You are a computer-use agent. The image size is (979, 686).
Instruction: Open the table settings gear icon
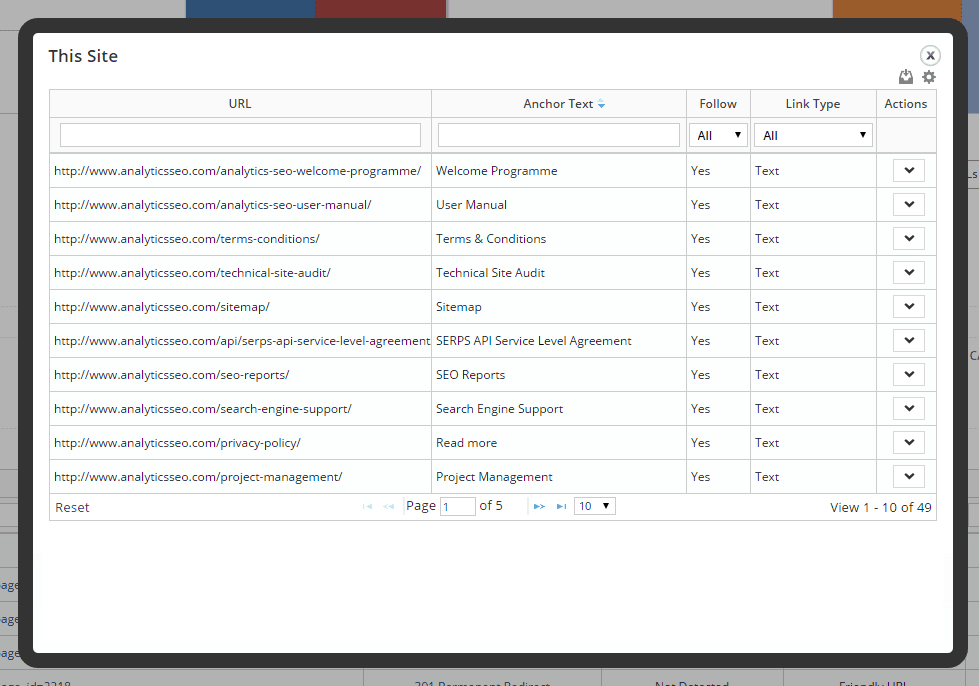pos(929,77)
